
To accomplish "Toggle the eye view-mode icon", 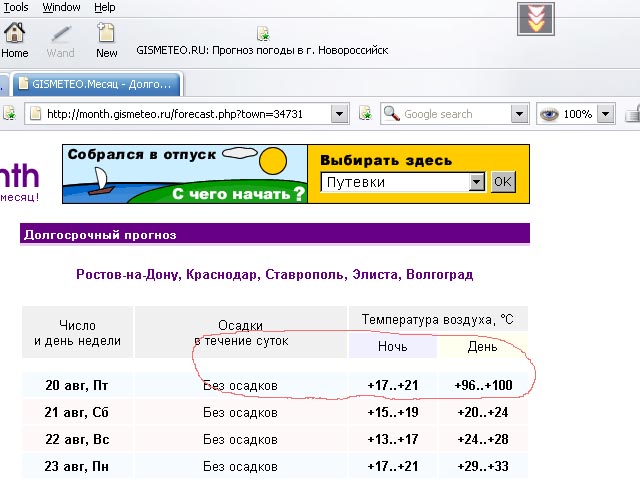I will point(549,114).
